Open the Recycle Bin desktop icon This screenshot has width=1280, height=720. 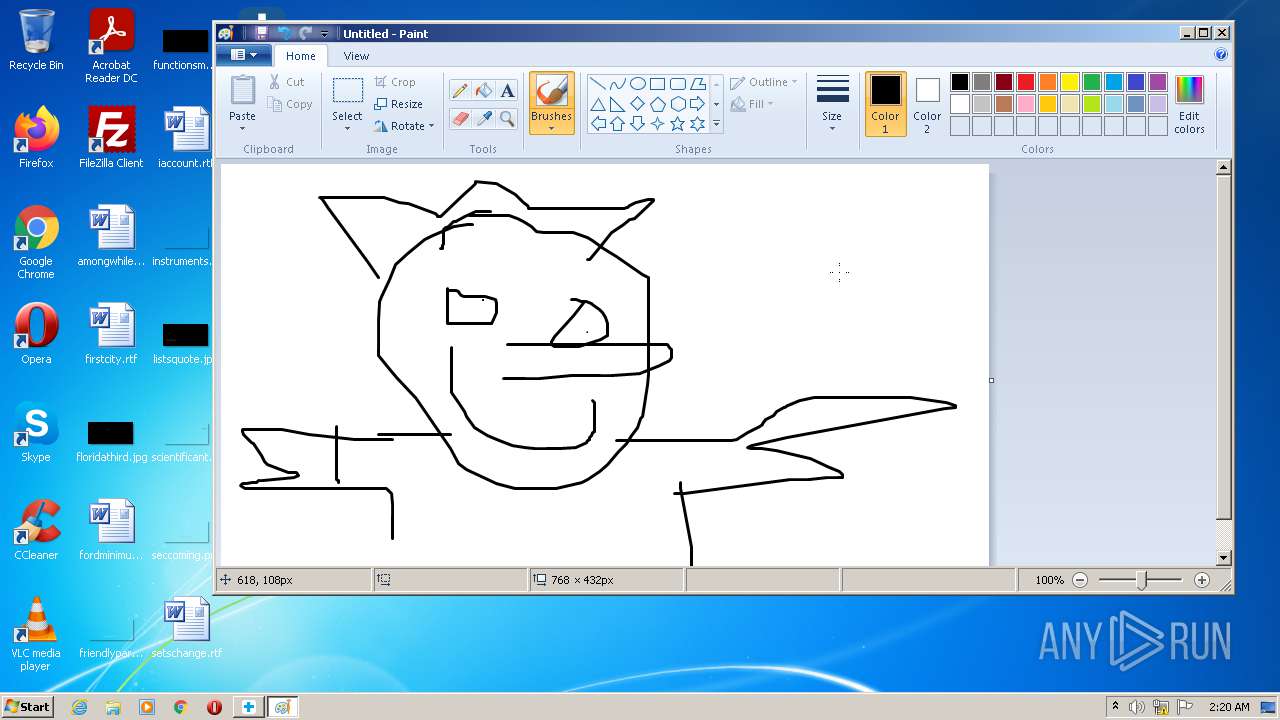(x=36, y=40)
